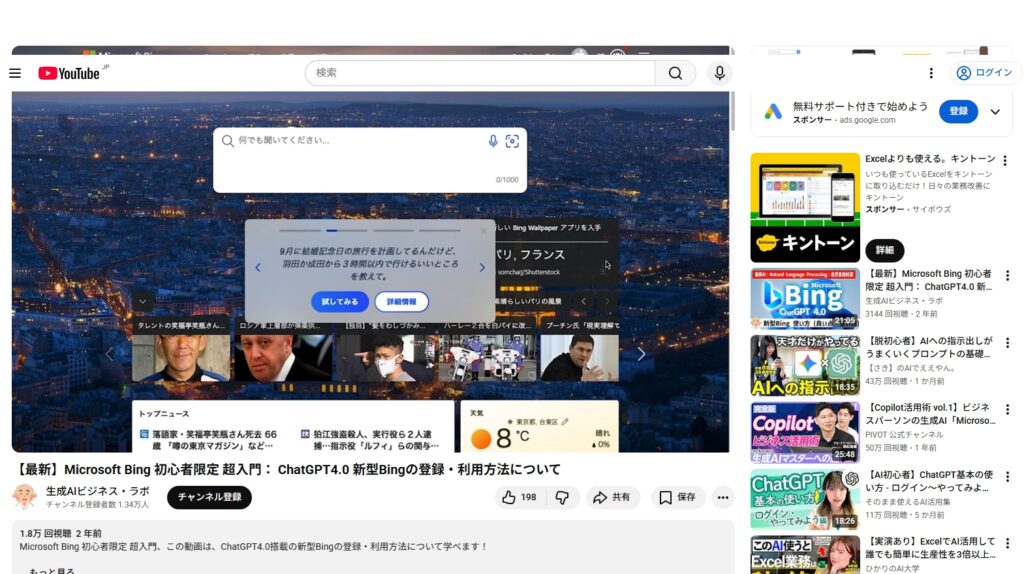Open the Copilot活用術 recommended video thumbnail
1024x574 pixels.
[805, 432]
